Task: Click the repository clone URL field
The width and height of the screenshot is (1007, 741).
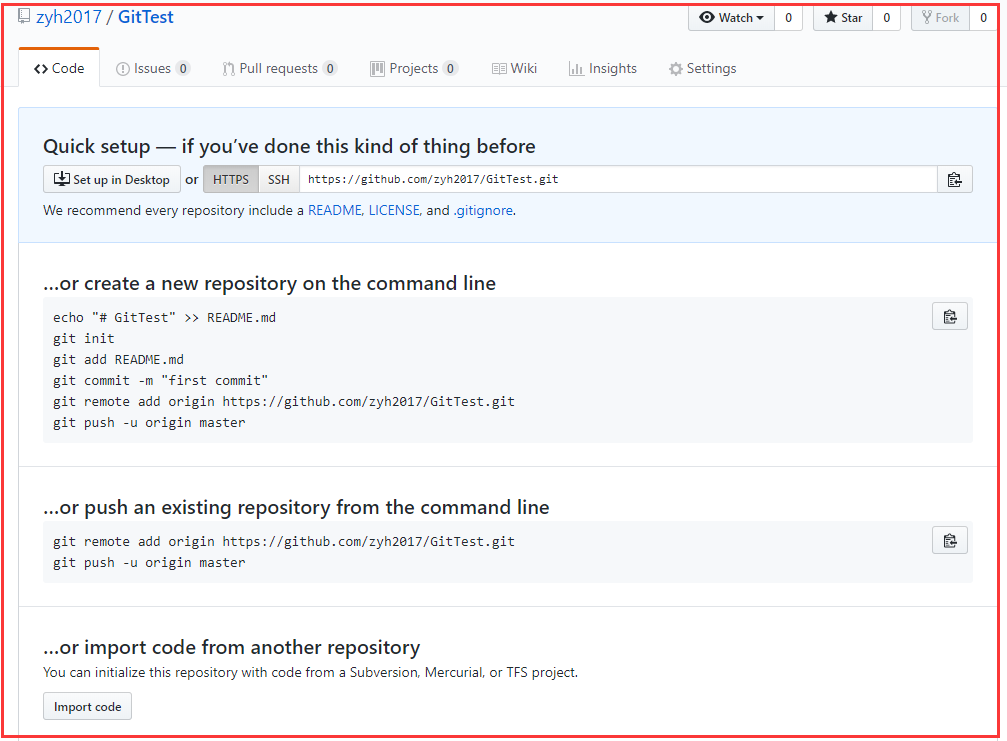Action: tap(618, 179)
